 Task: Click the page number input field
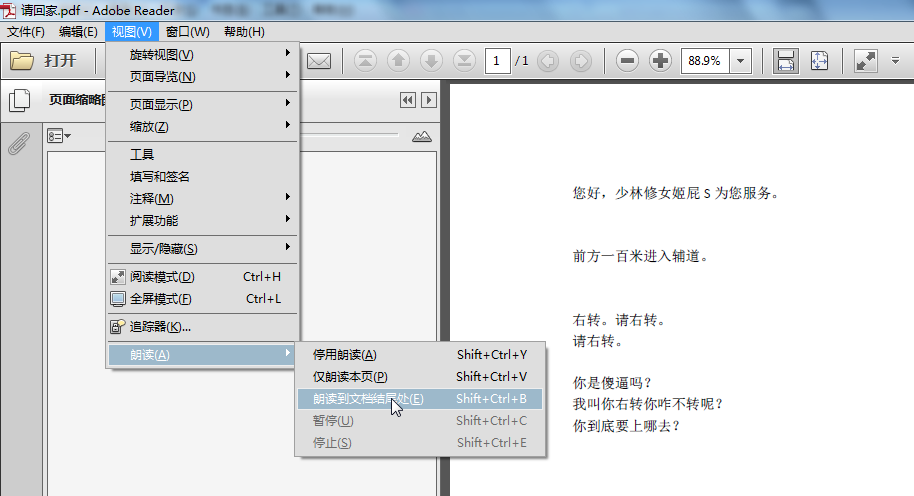(x=497, y=61)
